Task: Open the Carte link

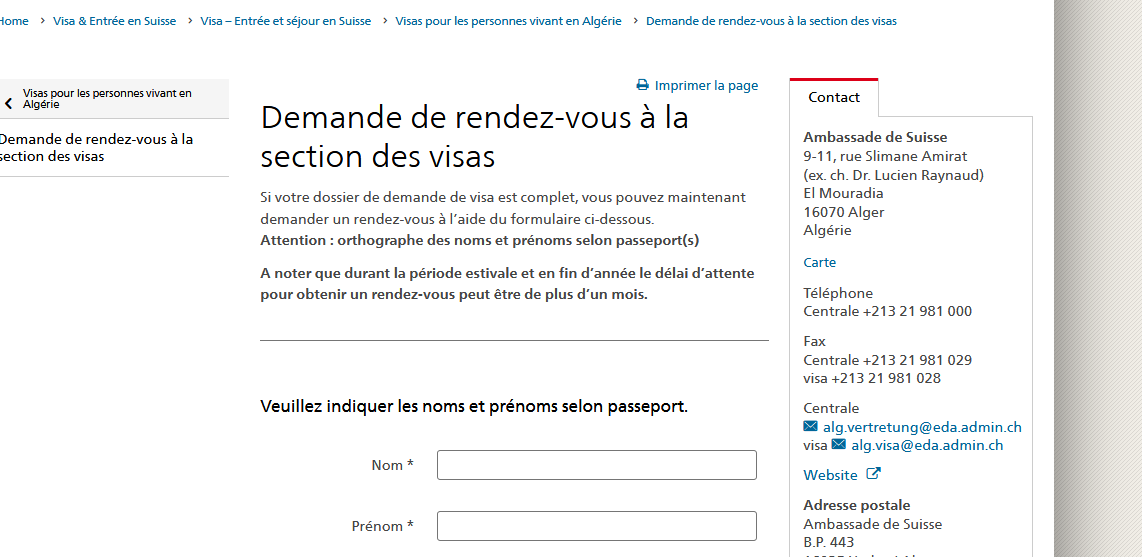Action: pyautogui.click(x=819, y=262)
